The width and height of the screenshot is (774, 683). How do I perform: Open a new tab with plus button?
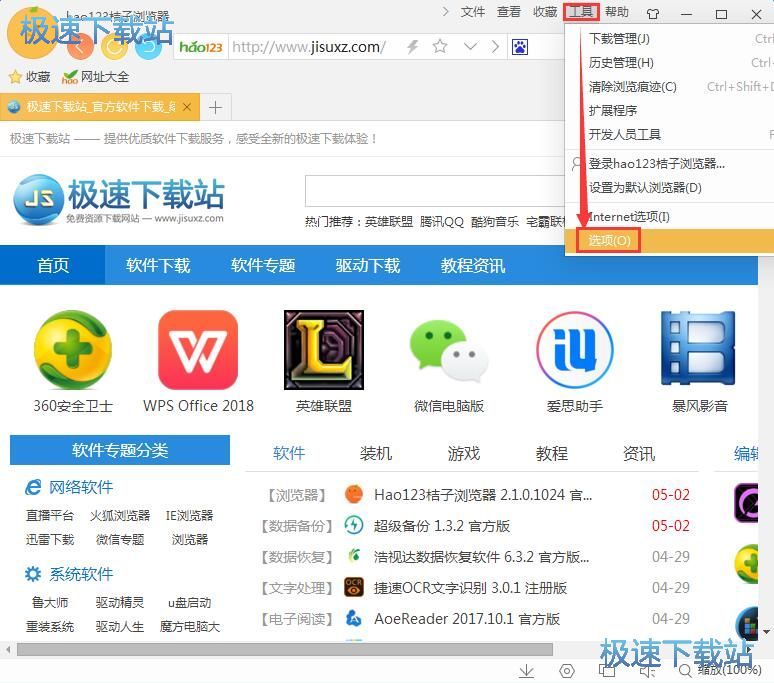point(215,107)
